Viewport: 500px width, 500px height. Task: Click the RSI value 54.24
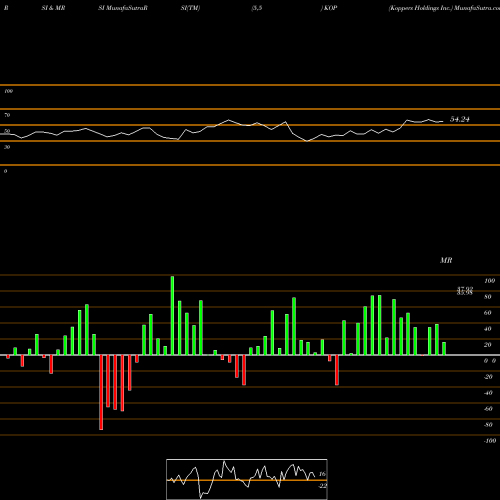tap(460, 119)
